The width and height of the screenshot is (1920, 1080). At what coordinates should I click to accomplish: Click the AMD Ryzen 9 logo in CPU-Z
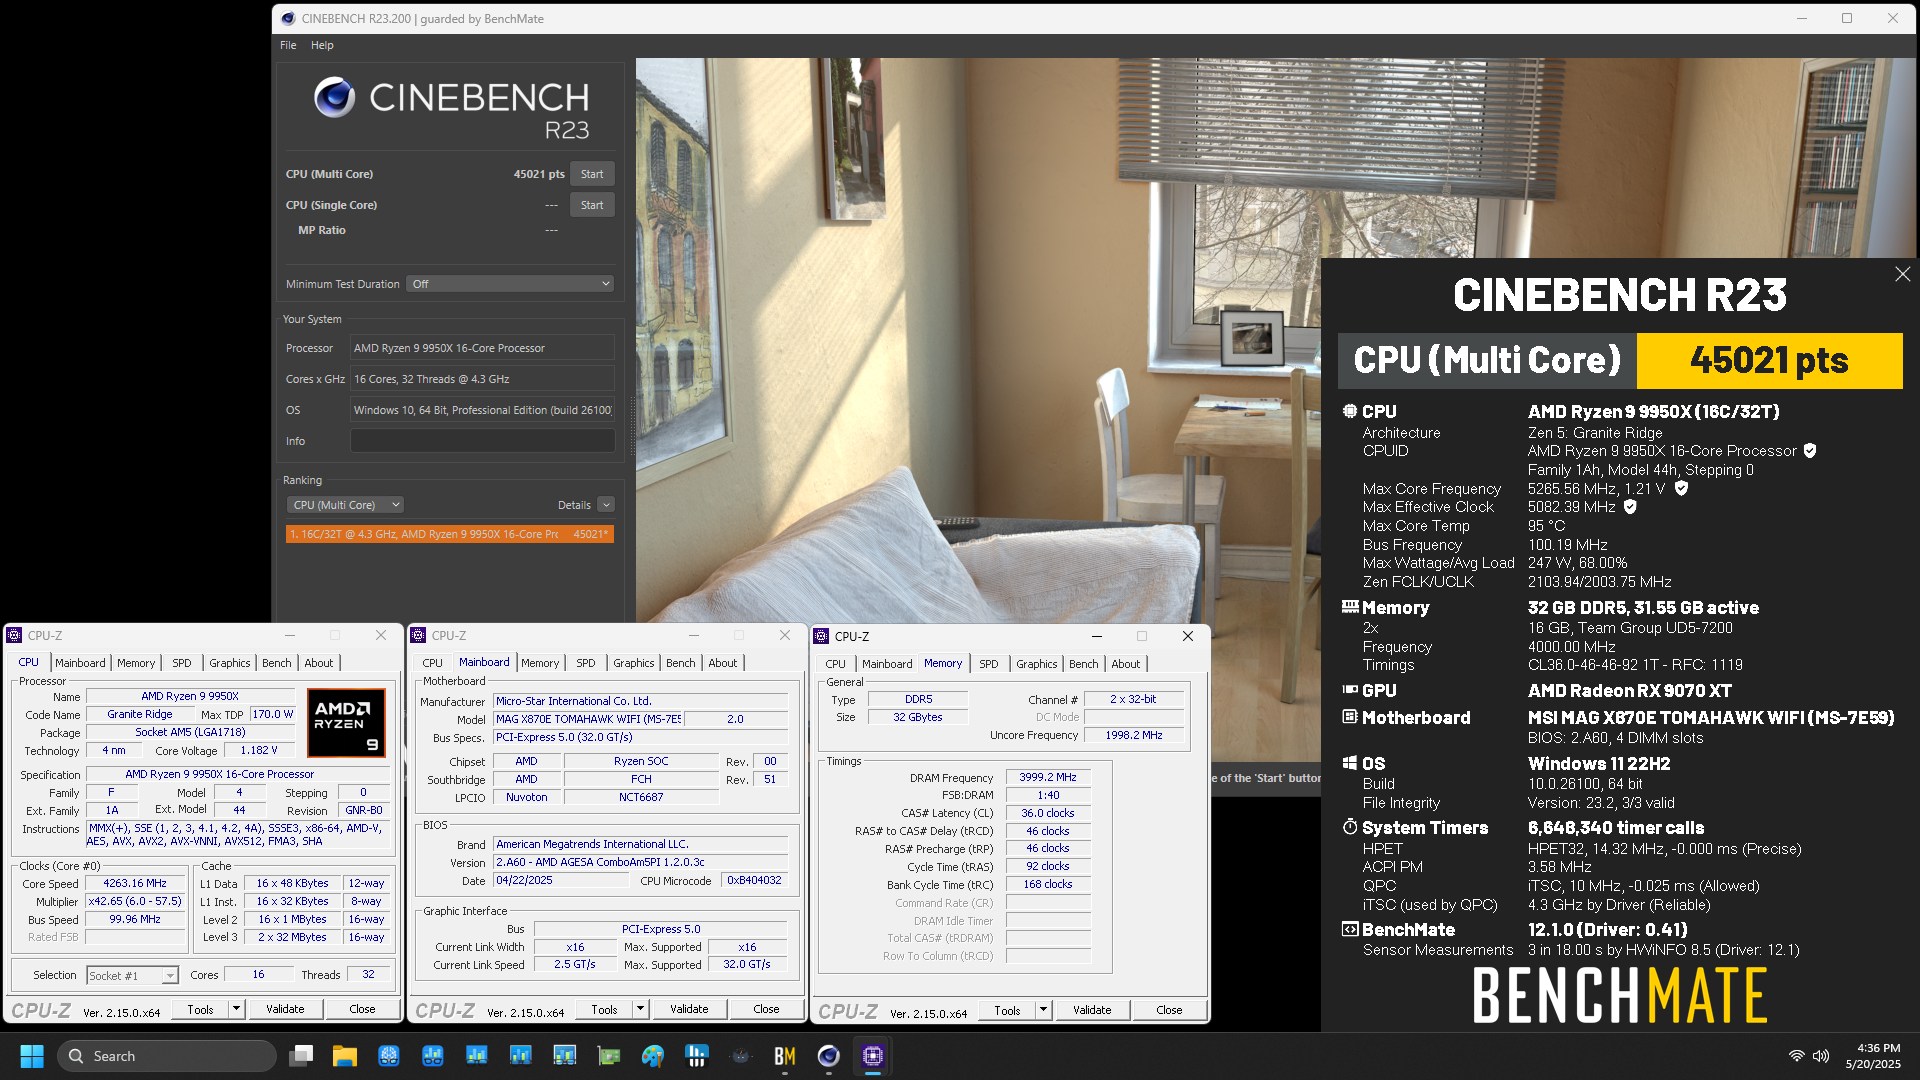tap(346, 723)
